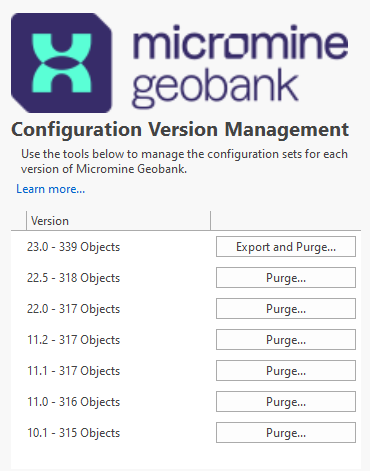
Task: Purge the 10.1 configuration set
Action: (286, 433)
